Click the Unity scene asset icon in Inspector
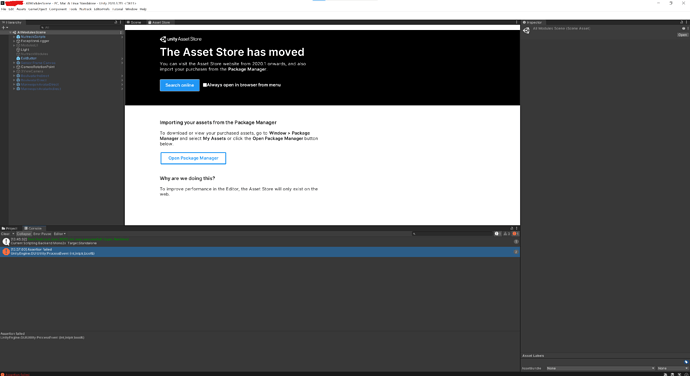The image size is (690, 376). (526, 30)
